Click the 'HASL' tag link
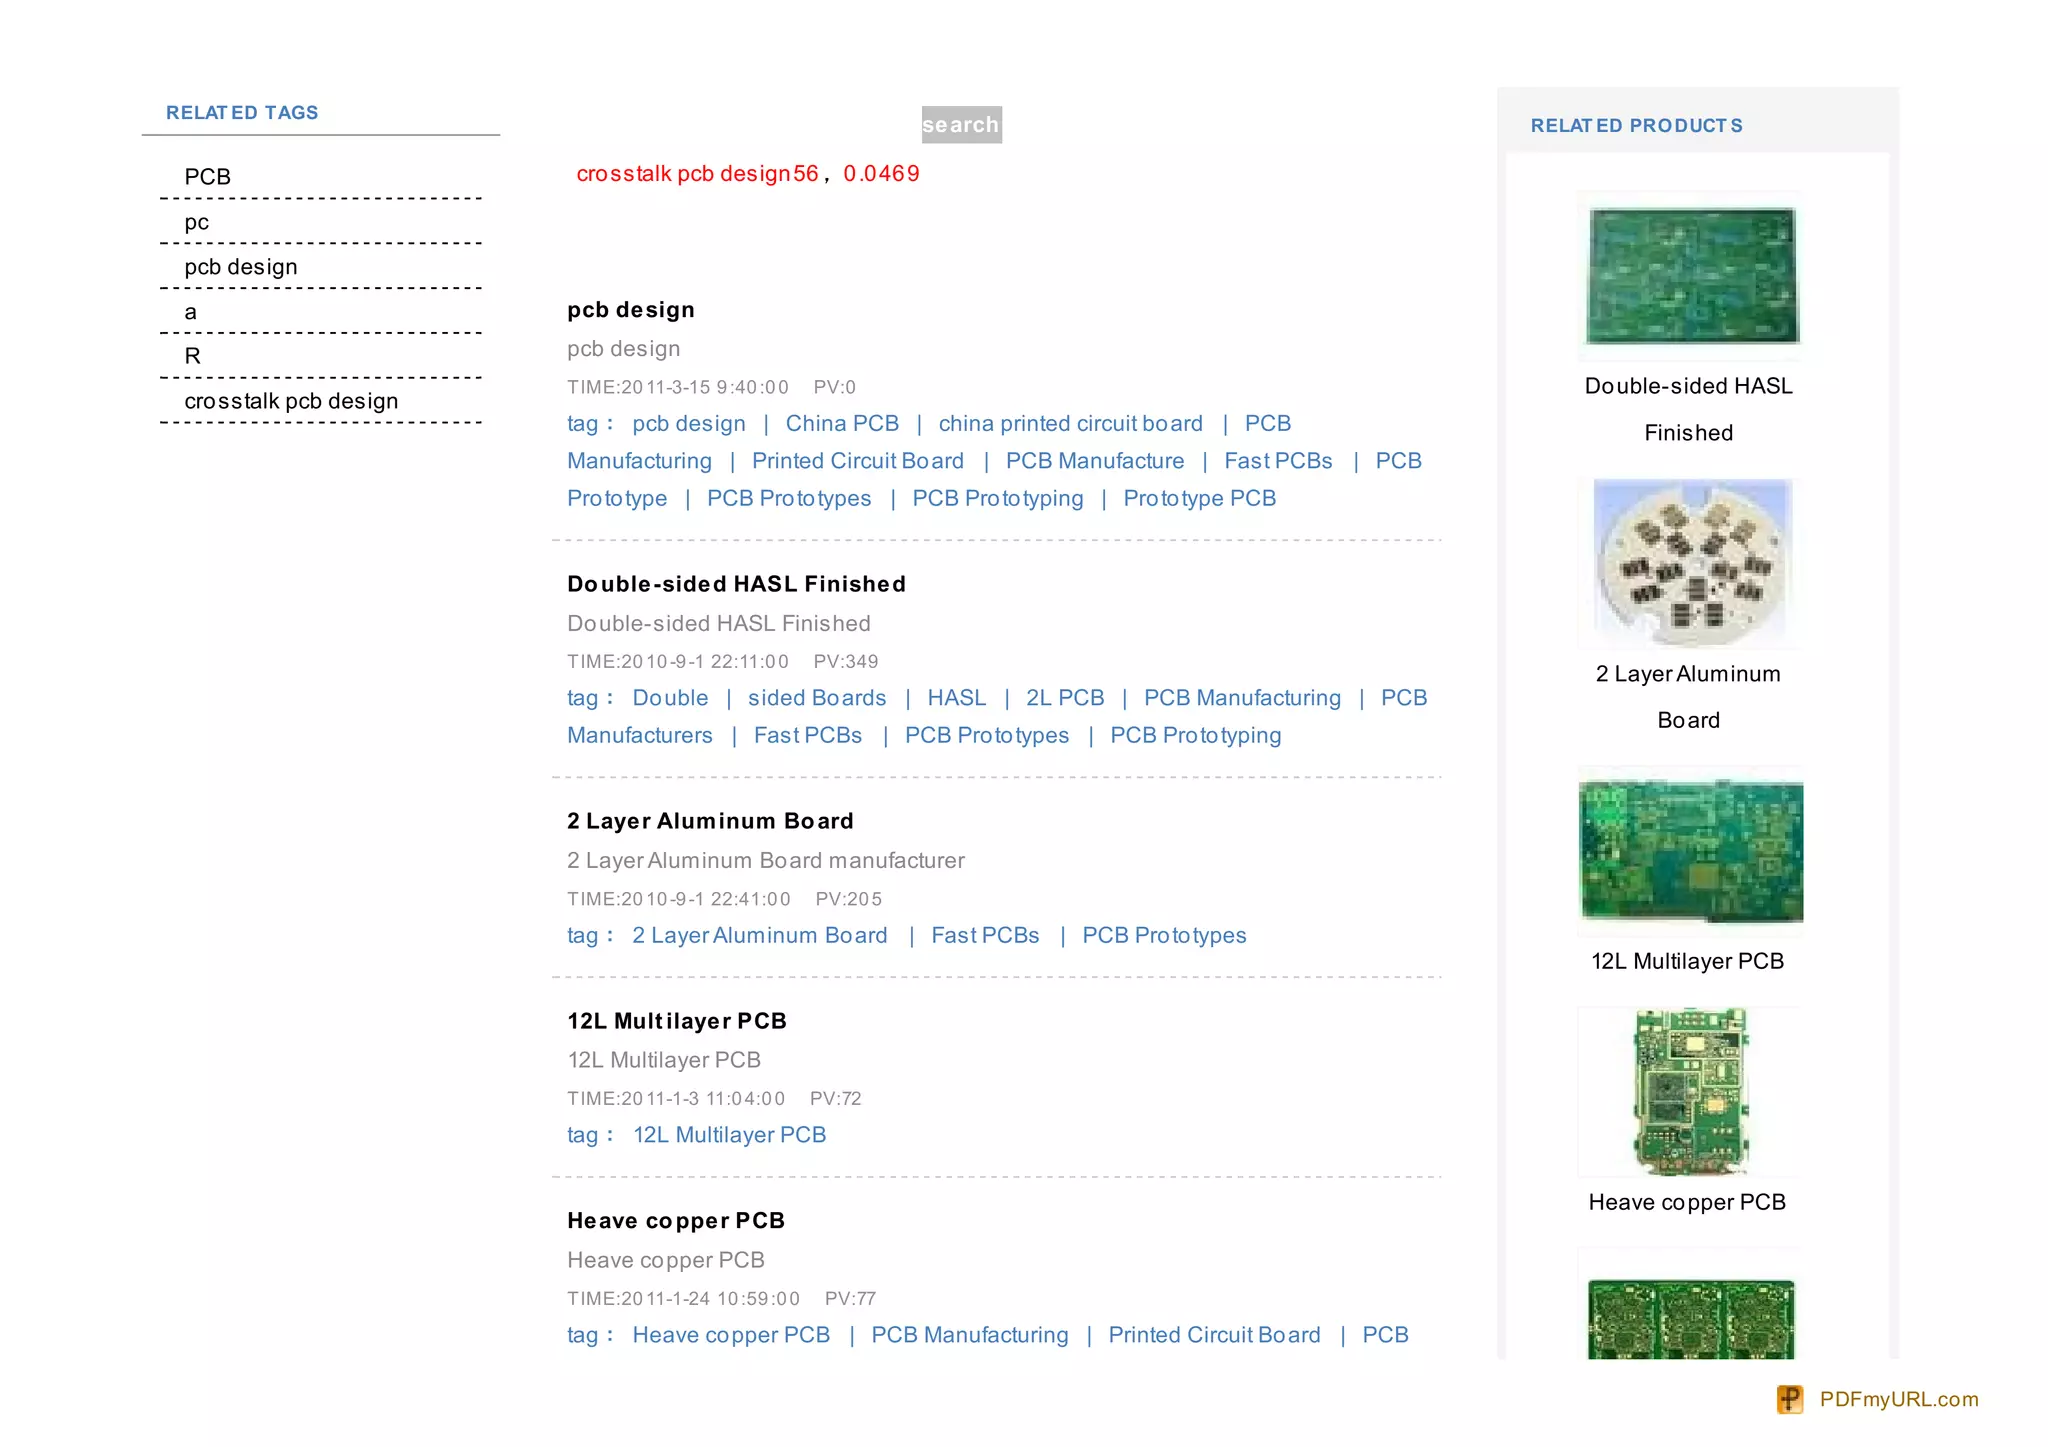 (x=956, y=698)
